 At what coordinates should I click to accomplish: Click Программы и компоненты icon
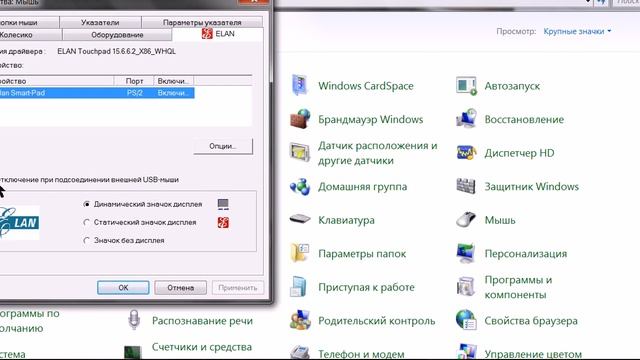tap(466, 287)
